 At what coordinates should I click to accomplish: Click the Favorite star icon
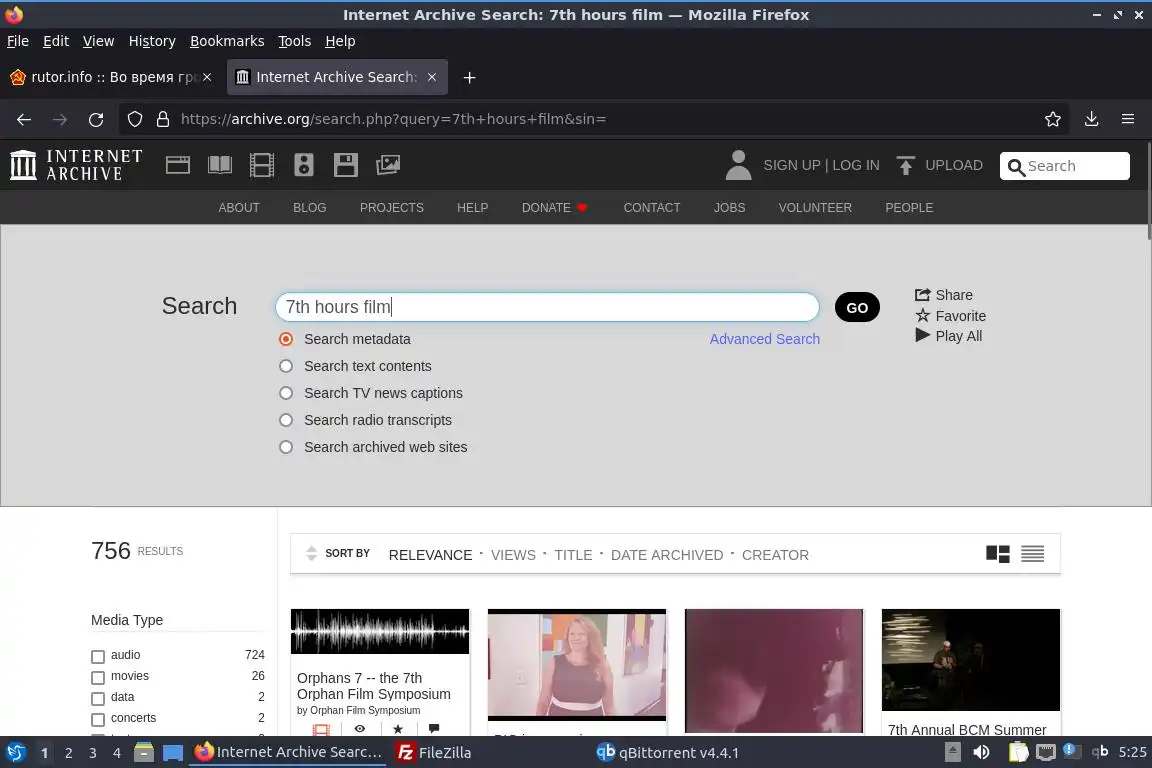click(923, 315)
